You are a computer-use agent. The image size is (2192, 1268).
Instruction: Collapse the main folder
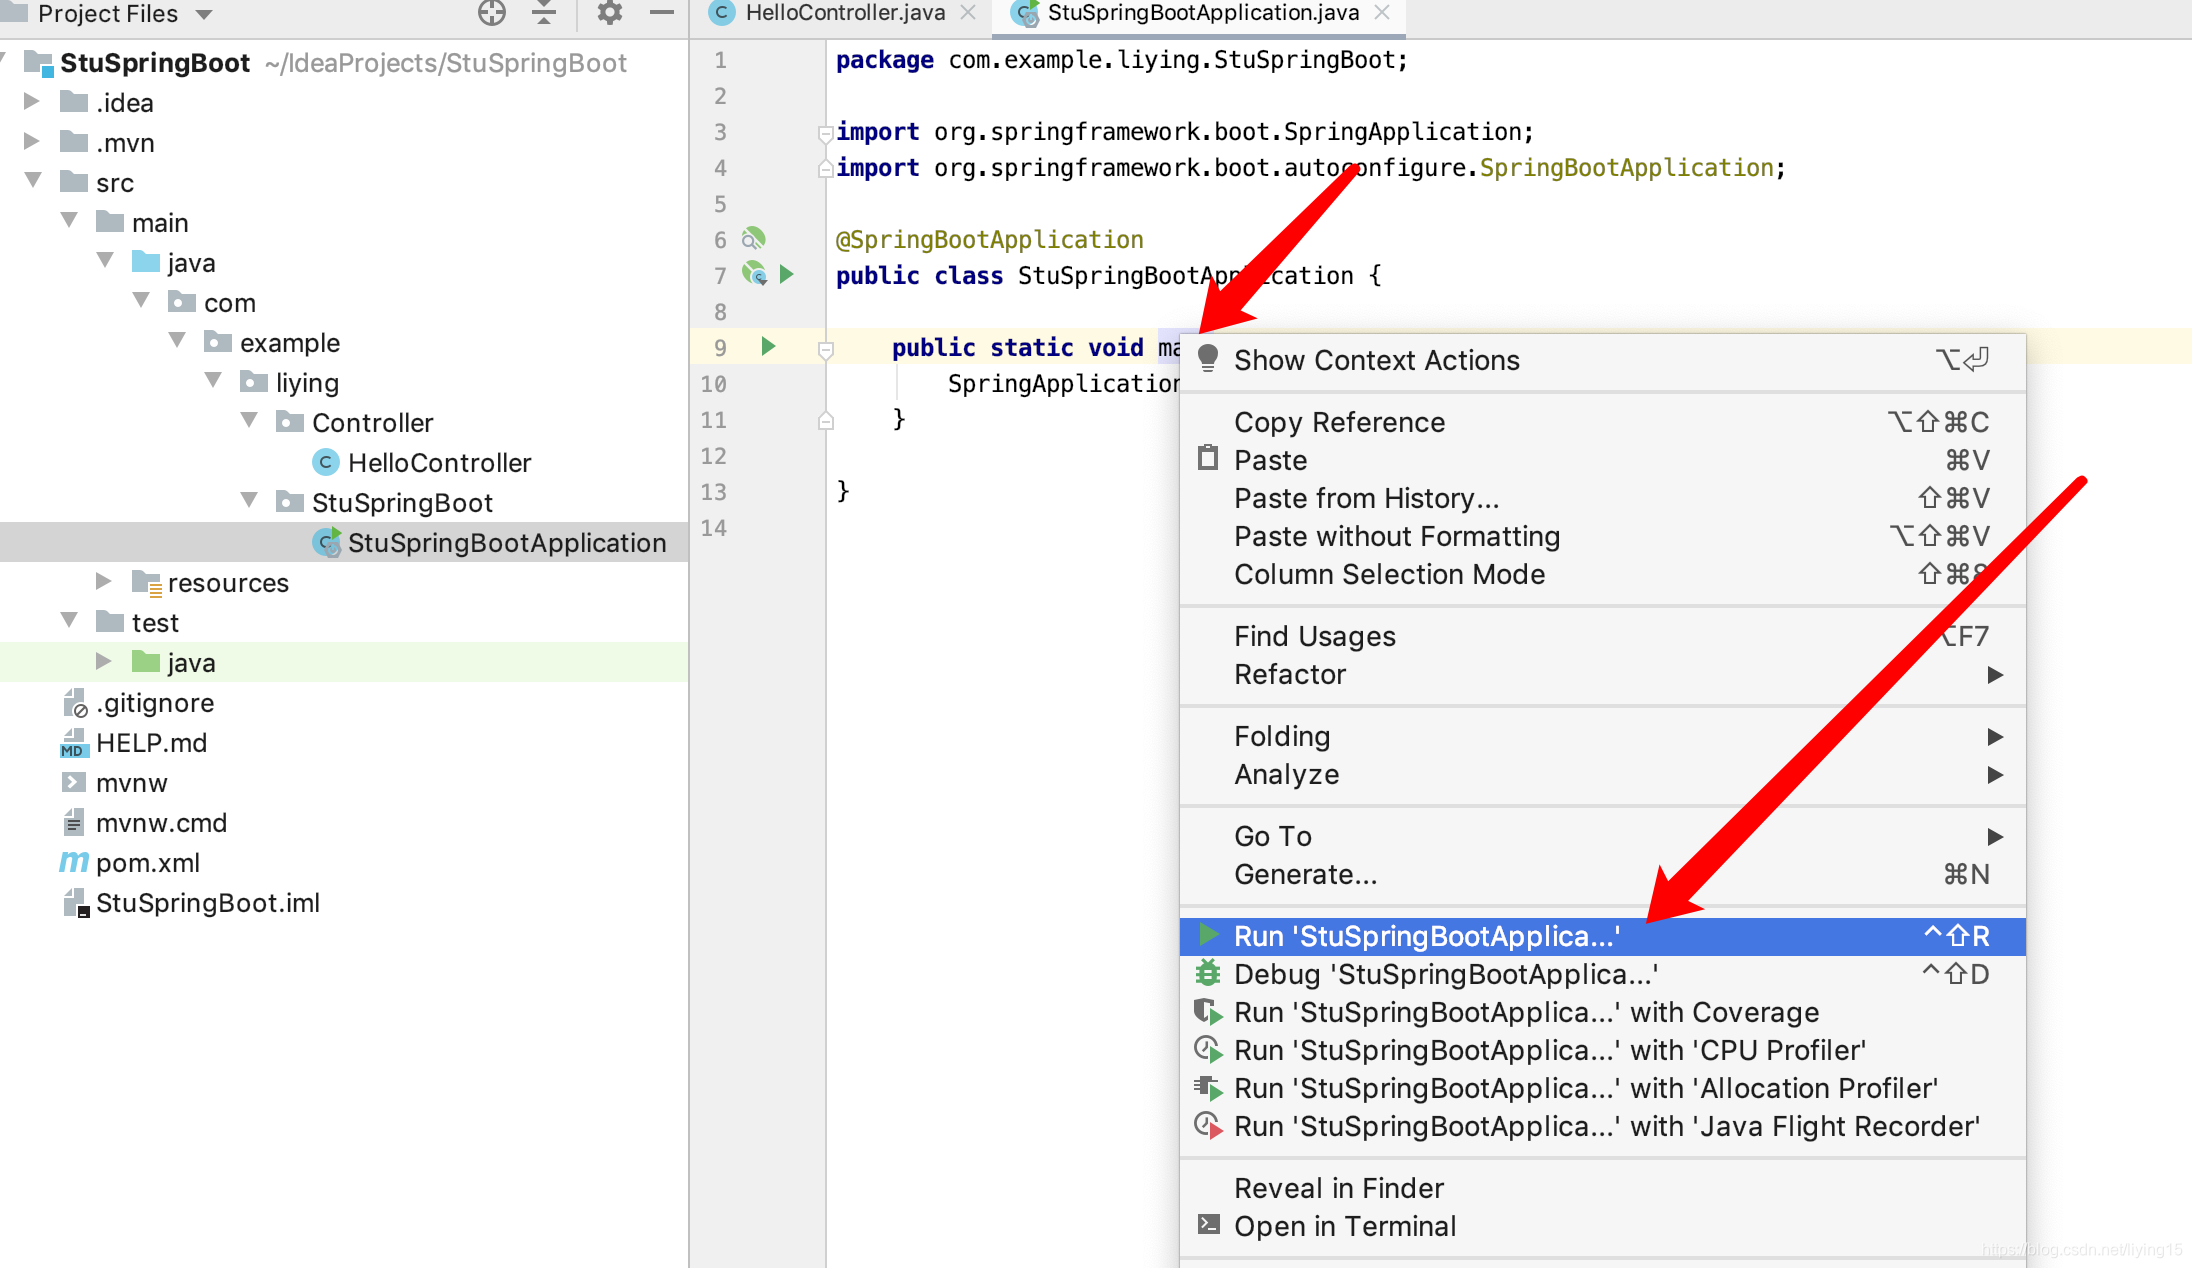click(x=69, y=220)
